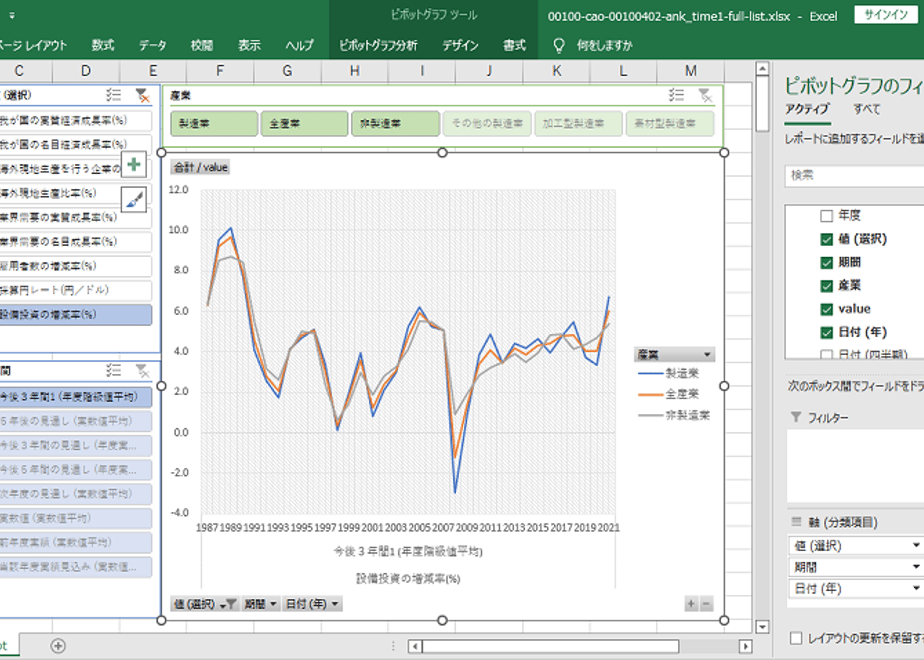Viewport: 924px width, 660px height.
Task: Select 海外現地生産比率(%) slicer item
Action: [x=75, y=193]
